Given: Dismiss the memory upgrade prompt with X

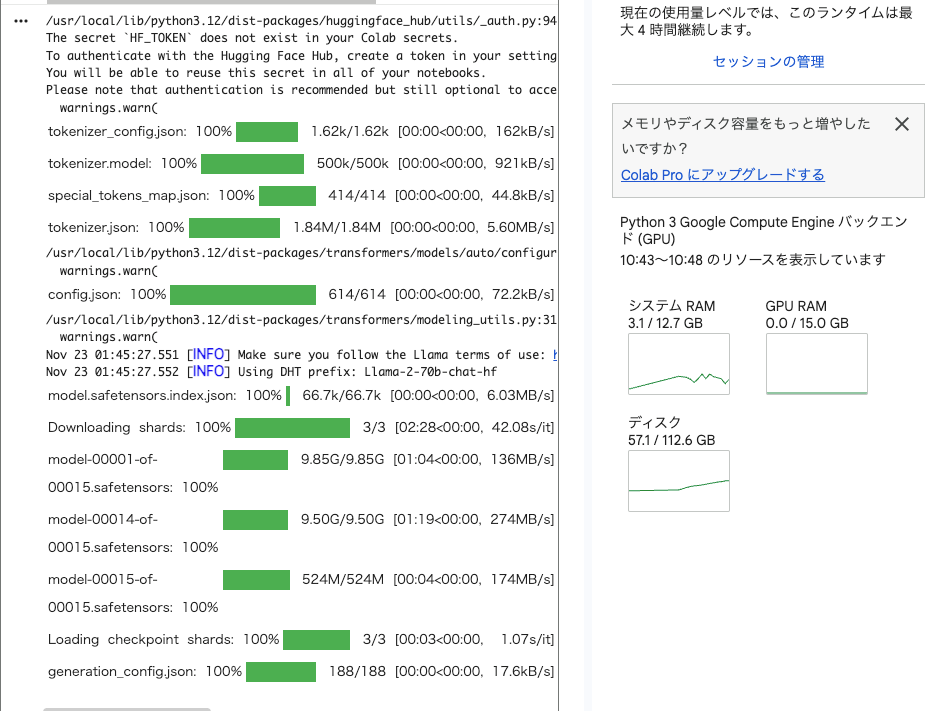Looking at the screenshot, I should 901,124.
